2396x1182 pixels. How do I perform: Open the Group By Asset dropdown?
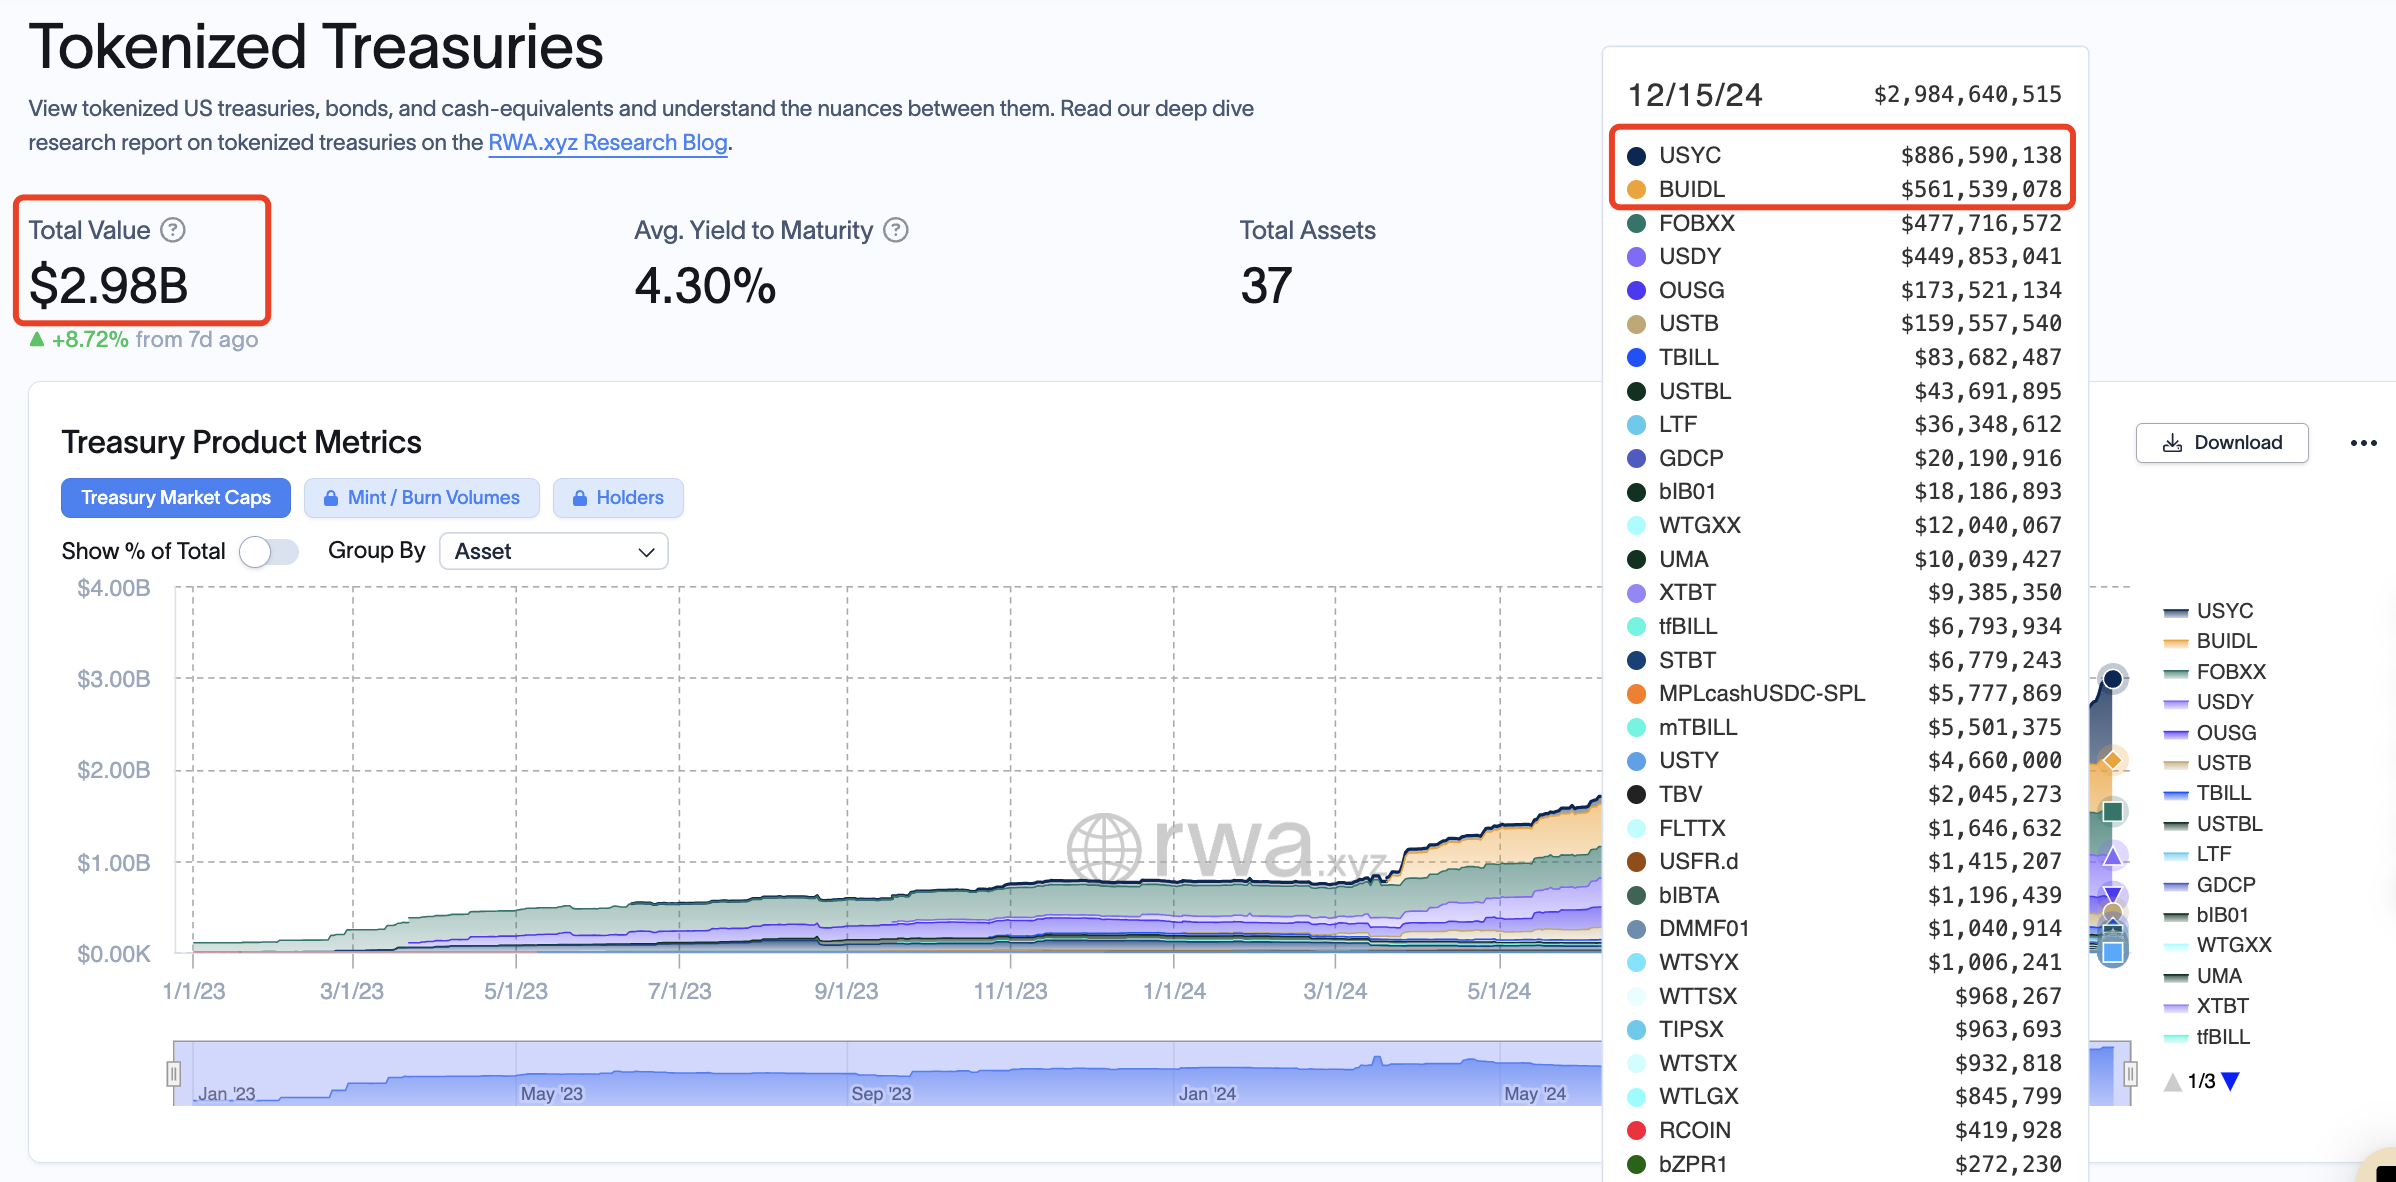coord(553,551)
